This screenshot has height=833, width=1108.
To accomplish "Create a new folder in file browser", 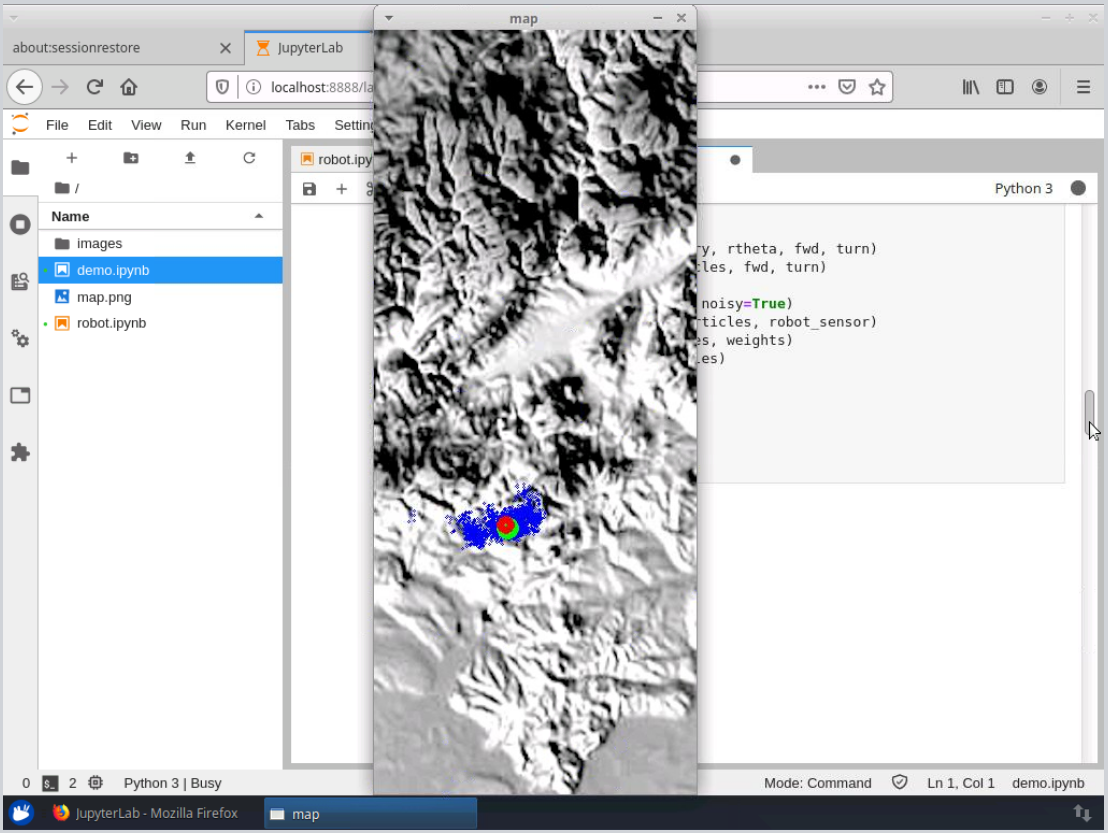I will (131, 158).
